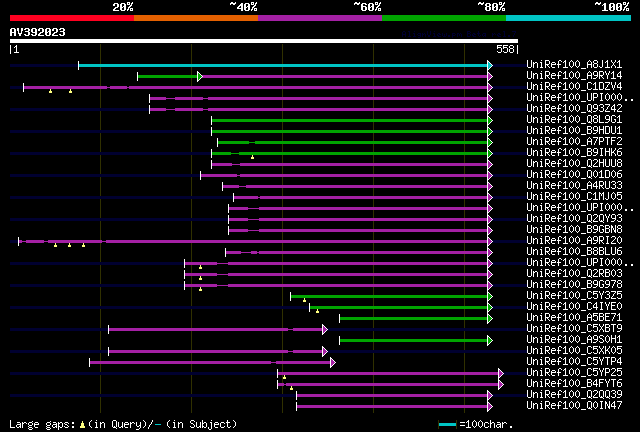Click the yellow gap marker under UniRef100_C5YP25 bar

pyautogui.click(x=284, y=377)
